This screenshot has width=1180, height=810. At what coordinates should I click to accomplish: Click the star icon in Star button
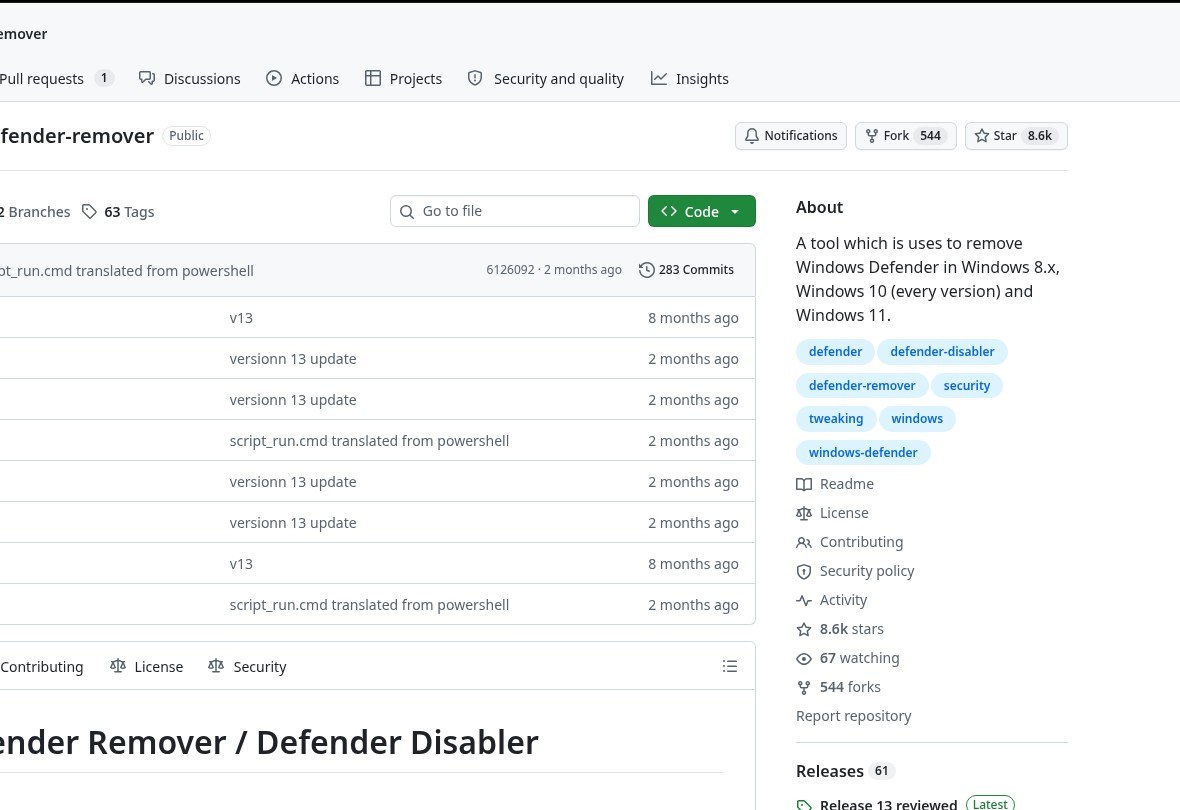[x=981, y=136]
